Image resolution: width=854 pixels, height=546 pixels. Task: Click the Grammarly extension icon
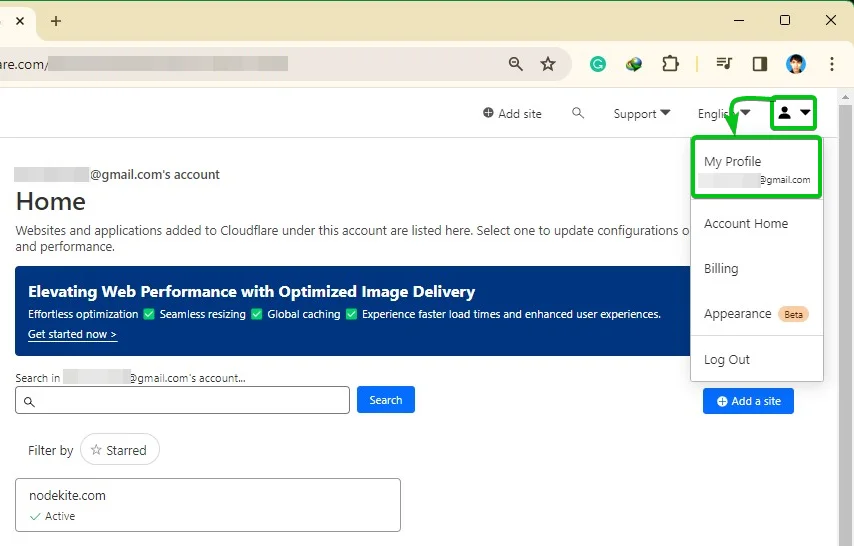pyautogui.click(x=598, y=64)
